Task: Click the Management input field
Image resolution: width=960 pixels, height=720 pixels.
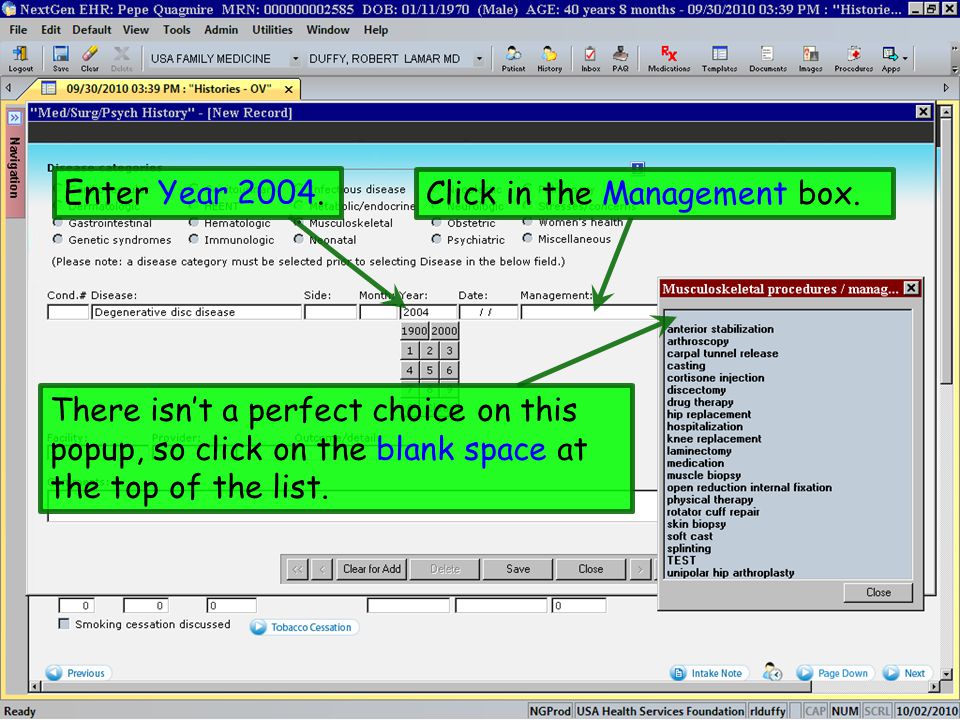Action: (x=588, y=312)
